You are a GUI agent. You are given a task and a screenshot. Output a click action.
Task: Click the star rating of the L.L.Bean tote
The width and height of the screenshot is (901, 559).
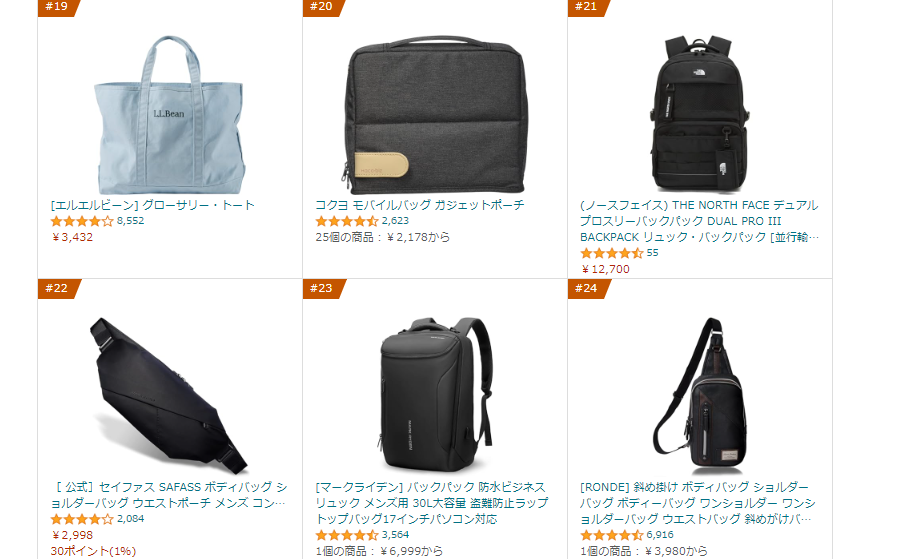click(82, 221)
